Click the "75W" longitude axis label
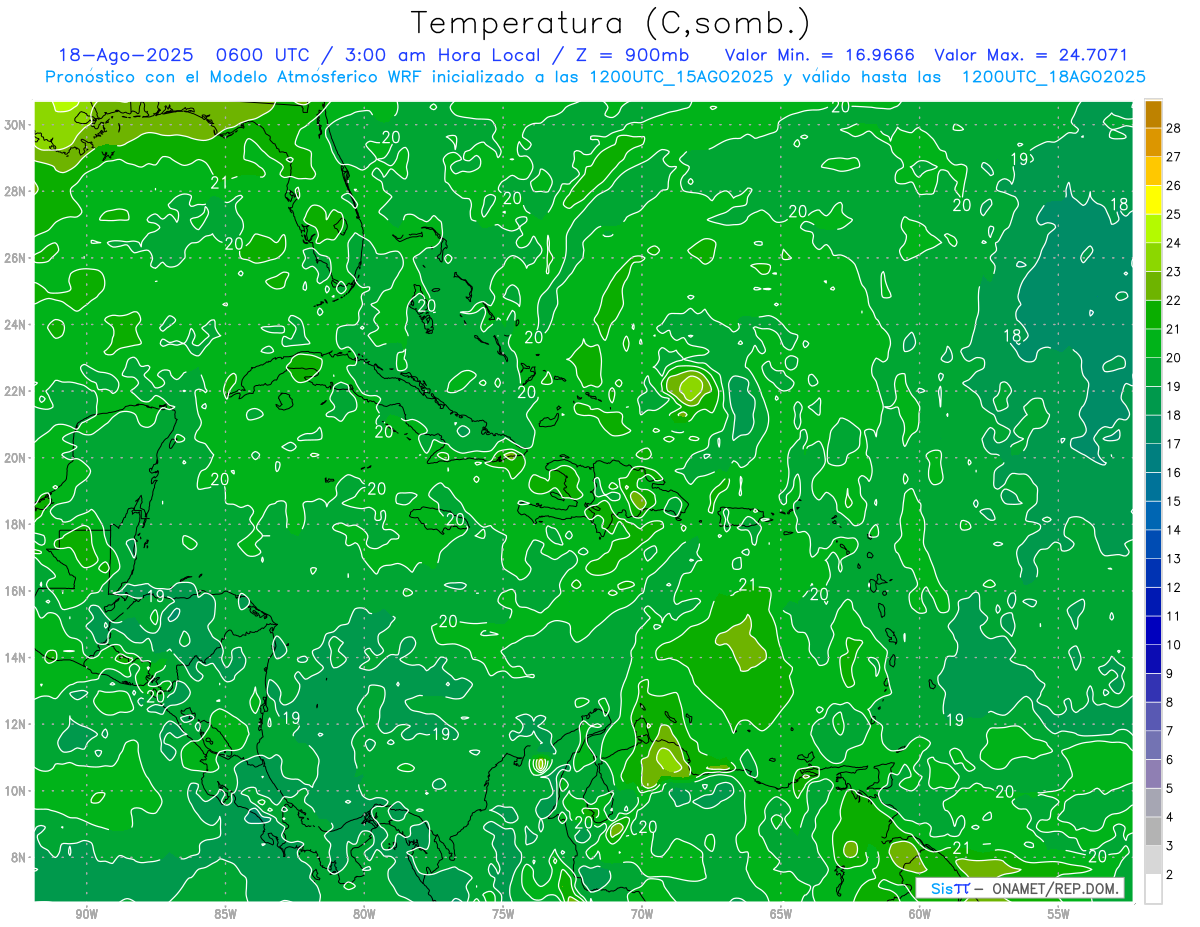This screenshot has height=927, width=1200. [503, 914]
